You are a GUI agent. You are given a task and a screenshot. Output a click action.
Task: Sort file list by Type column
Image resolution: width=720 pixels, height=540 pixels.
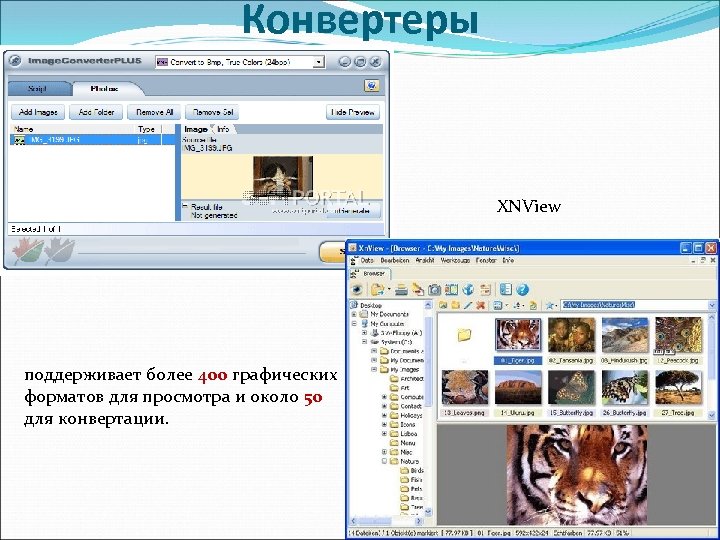click(x=148, y=129)
